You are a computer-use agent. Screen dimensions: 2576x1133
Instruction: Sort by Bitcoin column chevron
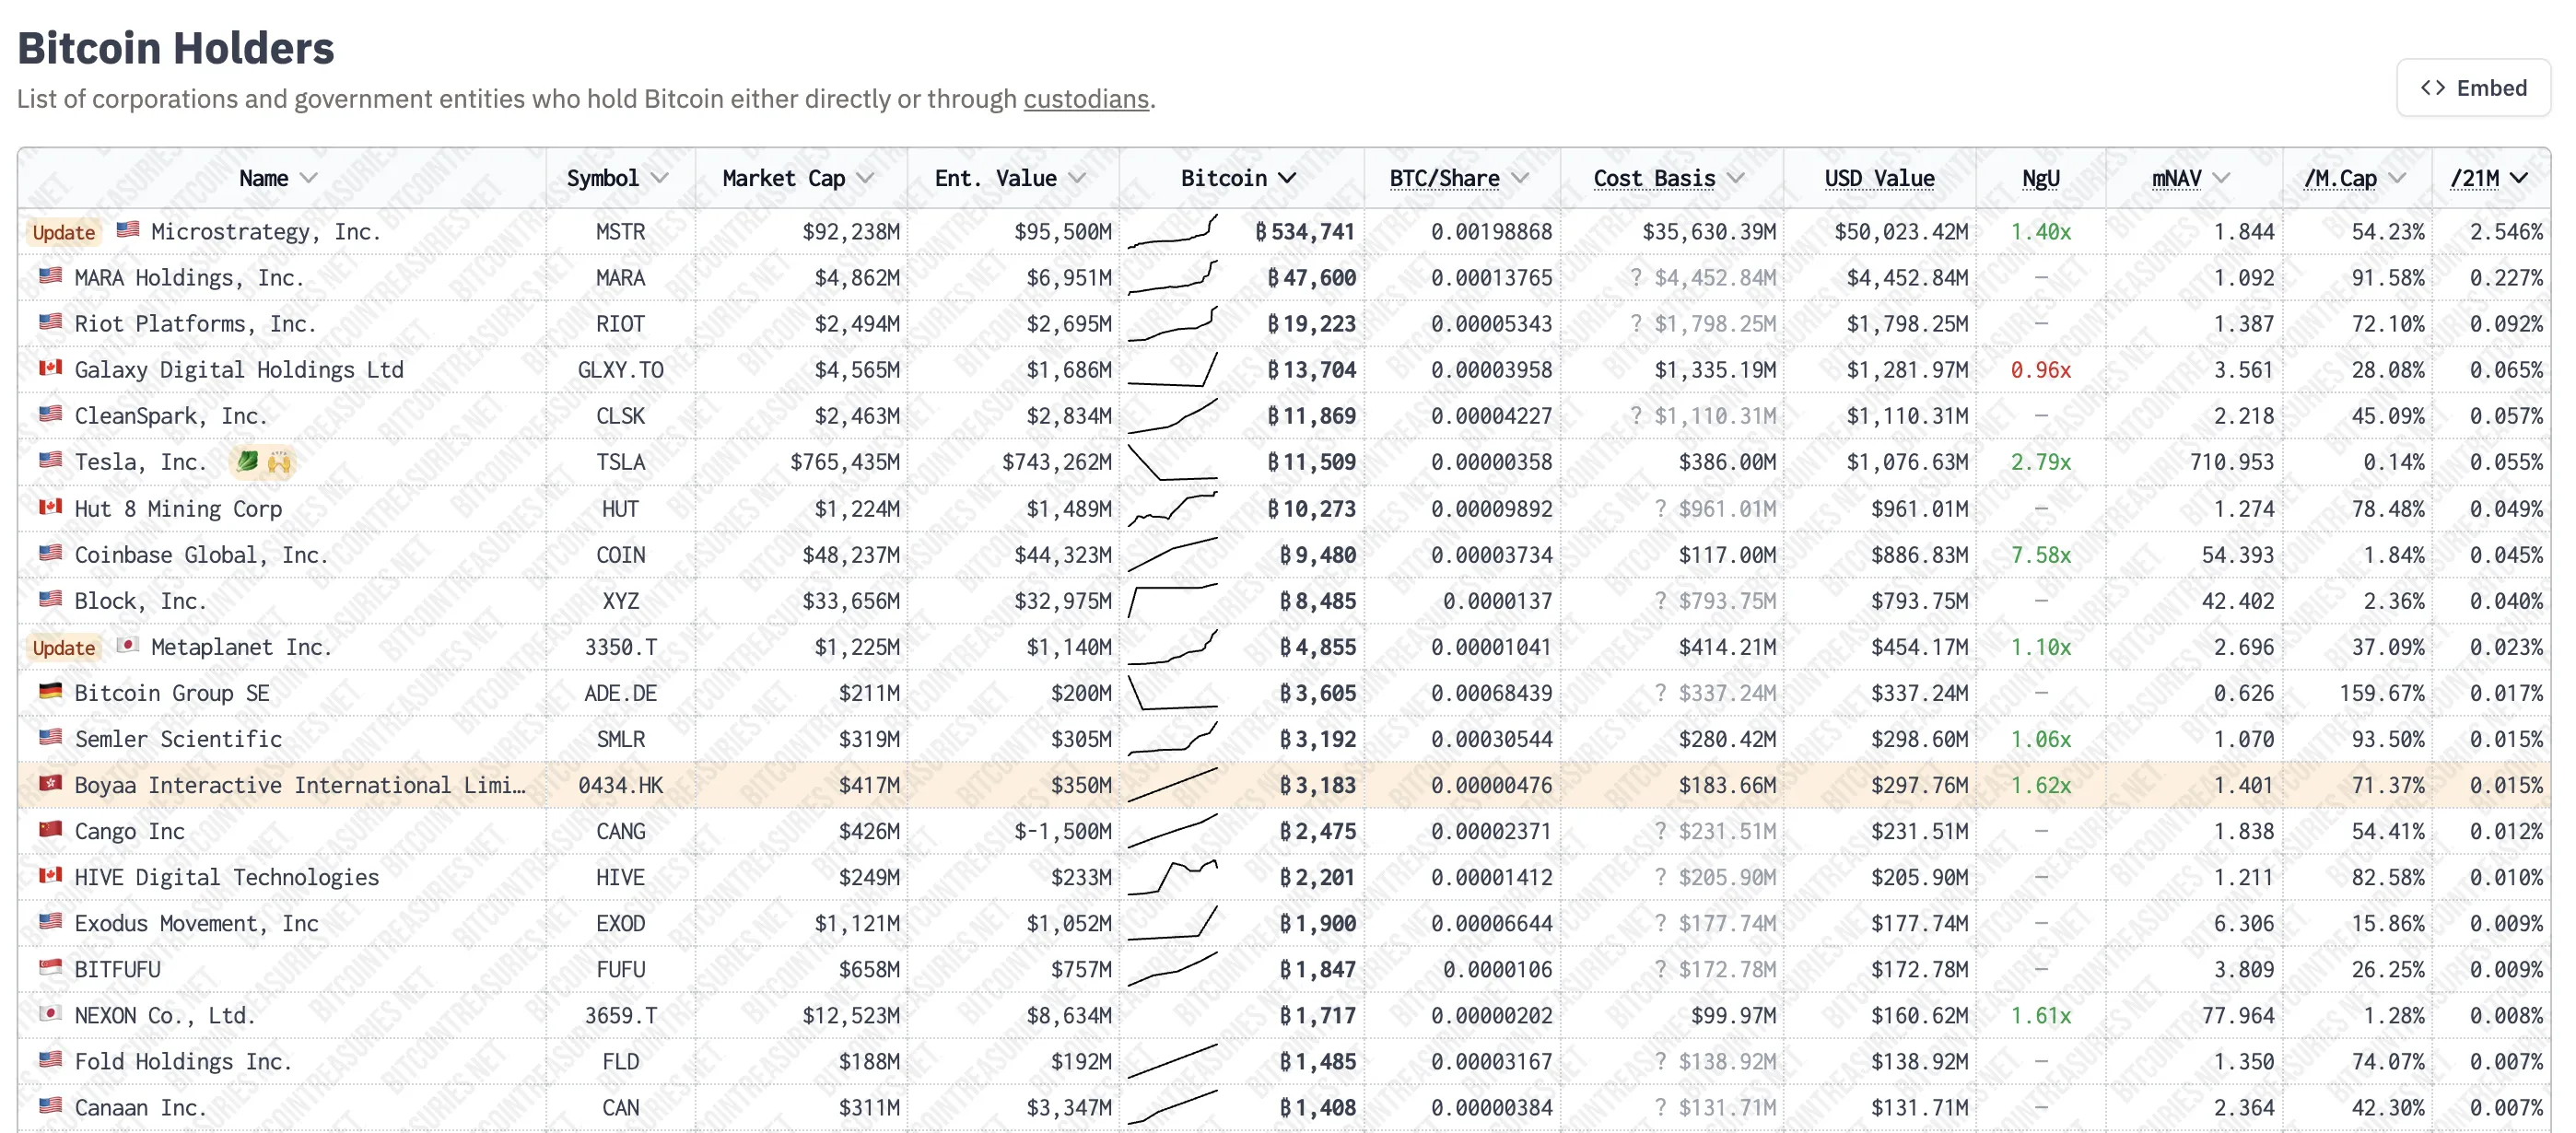tap(1287, 178)
